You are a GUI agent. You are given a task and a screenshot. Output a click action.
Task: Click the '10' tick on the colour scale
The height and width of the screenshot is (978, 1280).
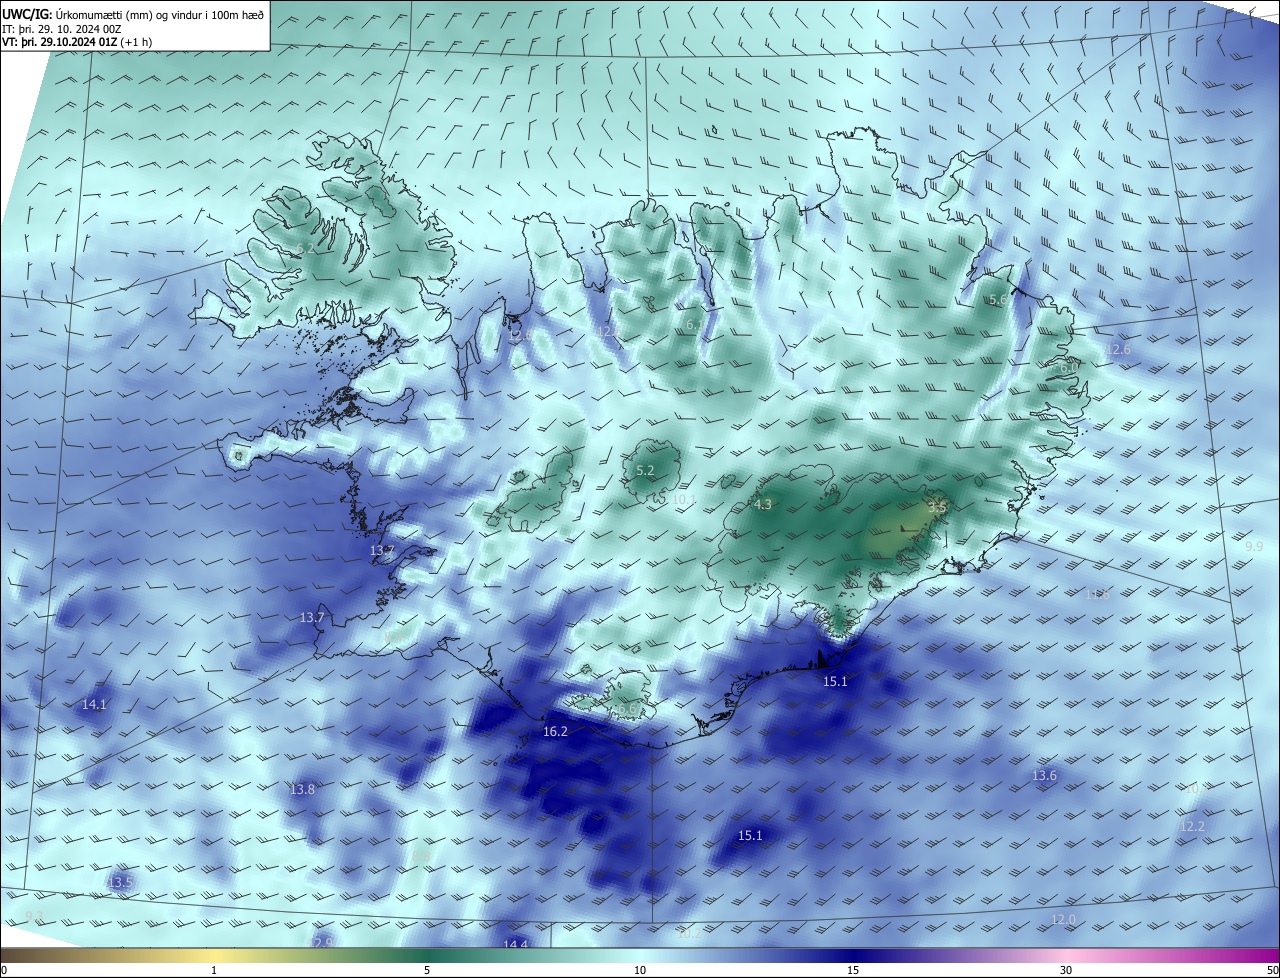[640, 970]
